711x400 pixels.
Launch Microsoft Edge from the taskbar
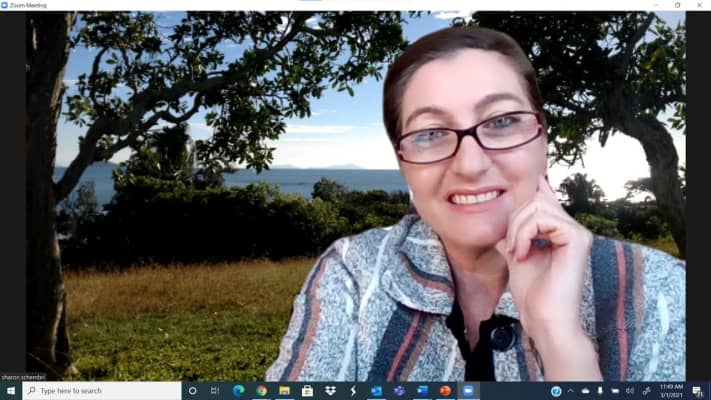pyautogui.click(x=239, y=391)
